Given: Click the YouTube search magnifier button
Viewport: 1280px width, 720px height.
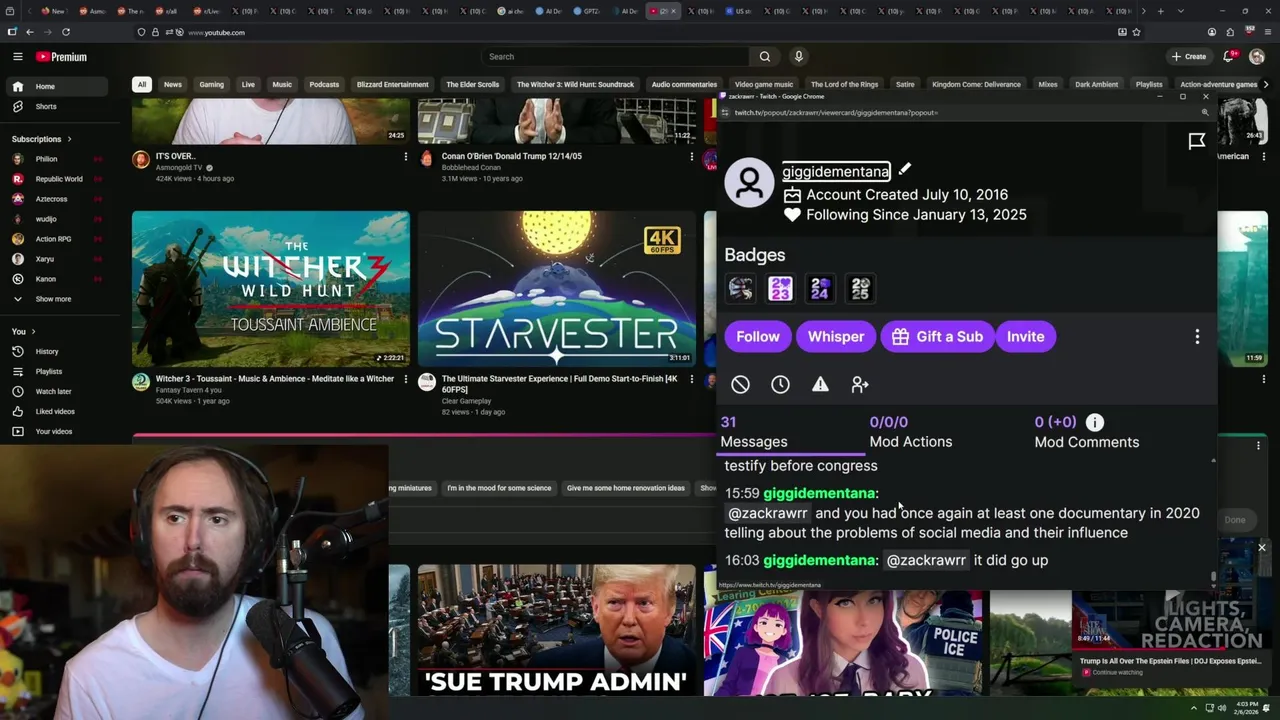Looking at the screenshot, I should (765, 57).
